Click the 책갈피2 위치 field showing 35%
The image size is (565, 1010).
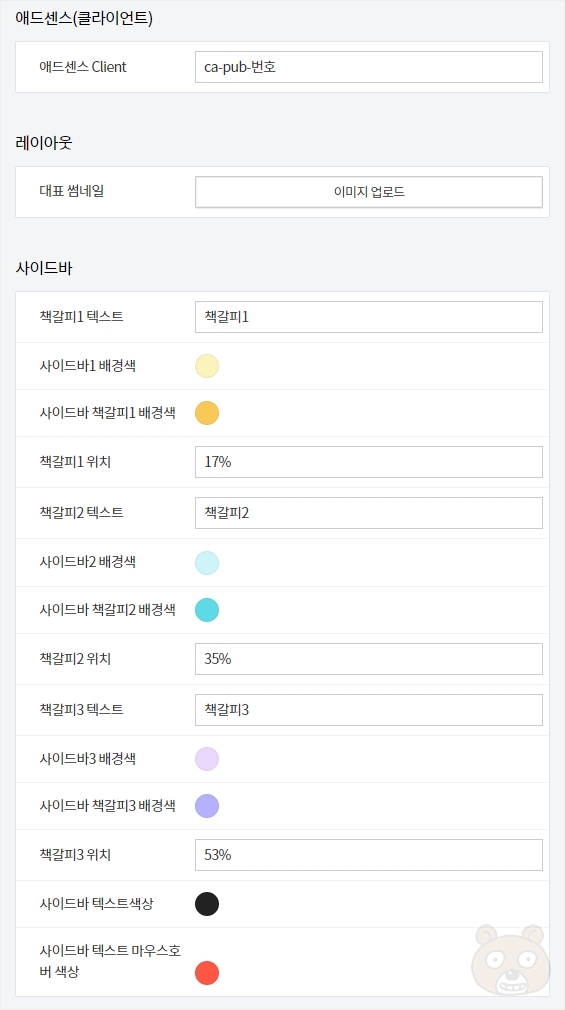[x=369, y=659]
